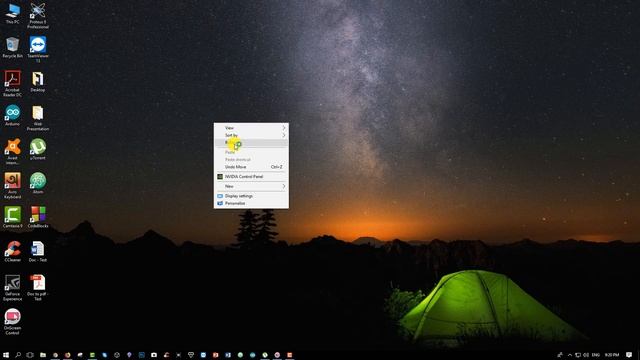Open the Auto Keyboard shortcut

tap(12, 186)
